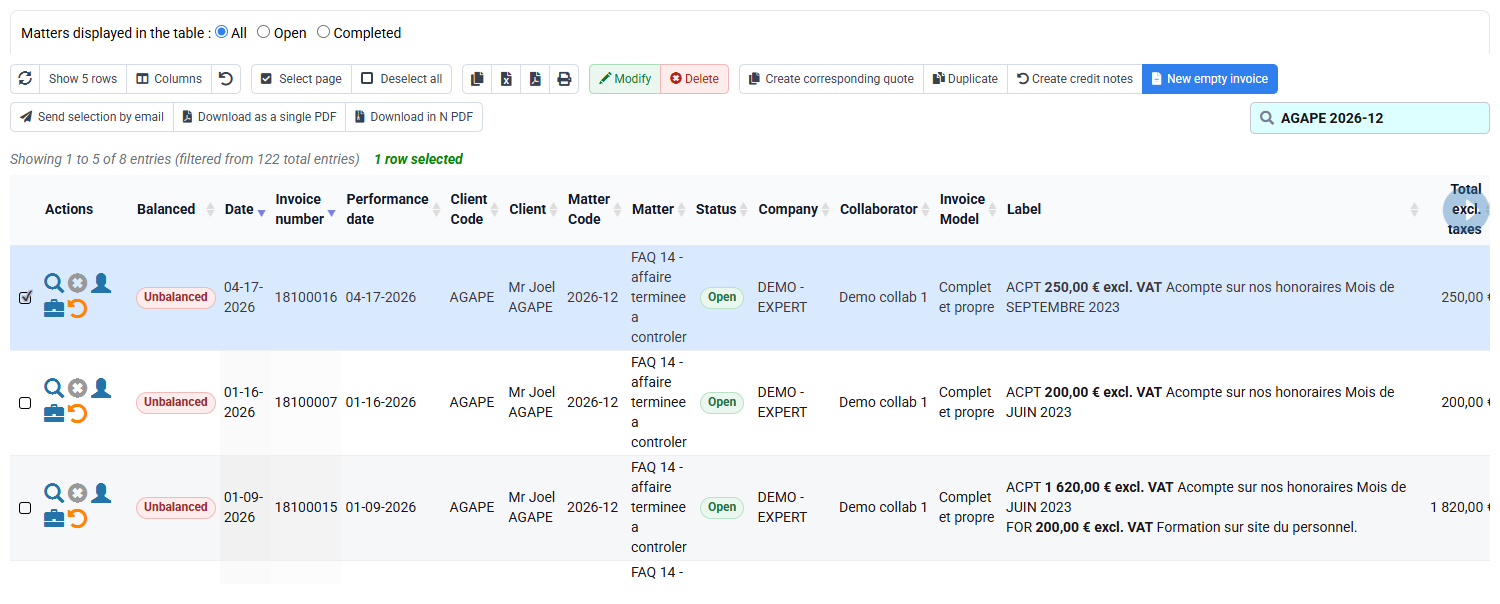Sort table by Date column
The width and height of the screenshot is (1500, 604).
point(245,209)
